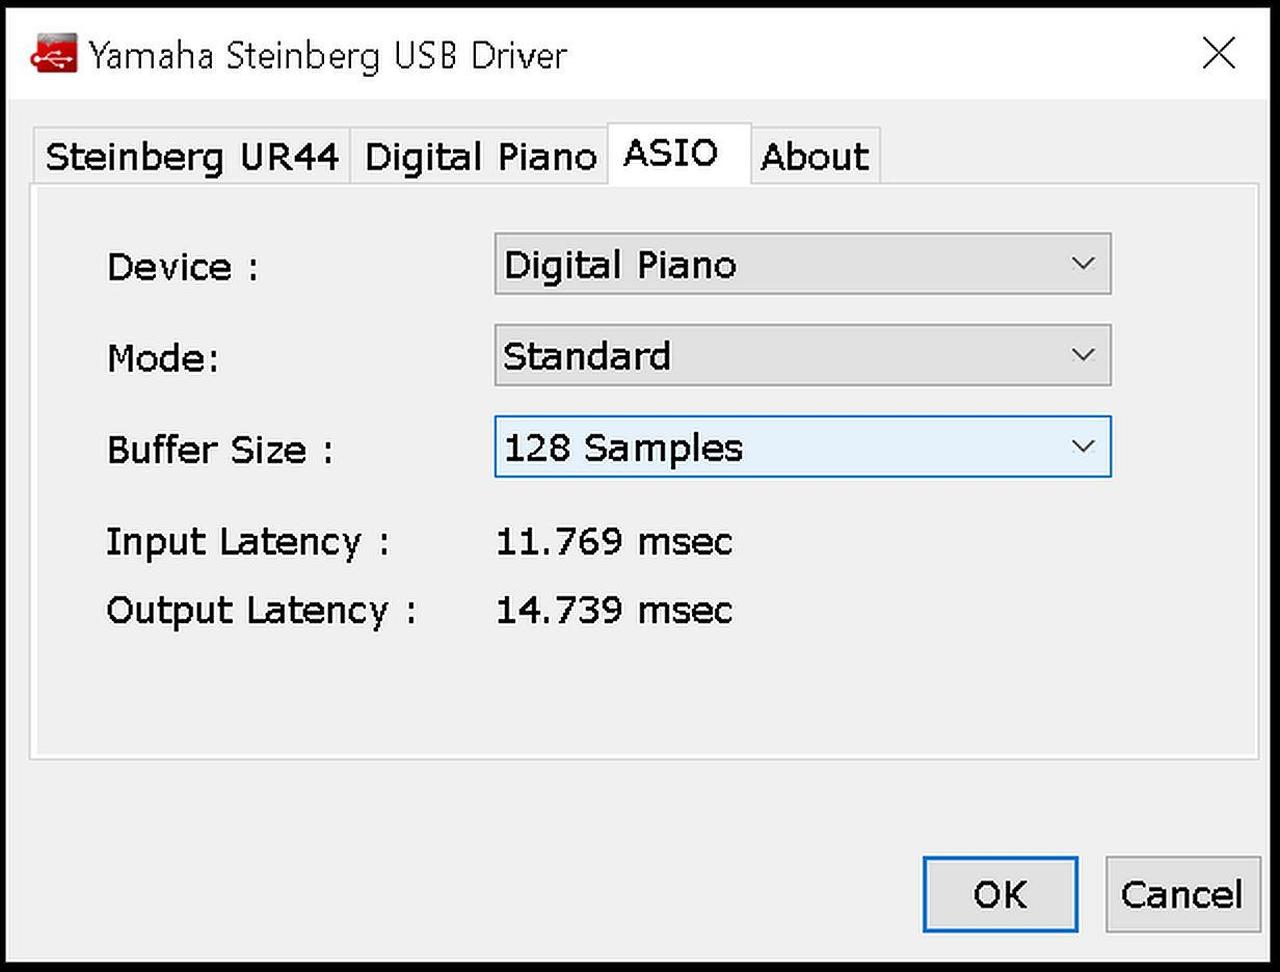Click the 14.739 msec output latency value

pos(614,611)
